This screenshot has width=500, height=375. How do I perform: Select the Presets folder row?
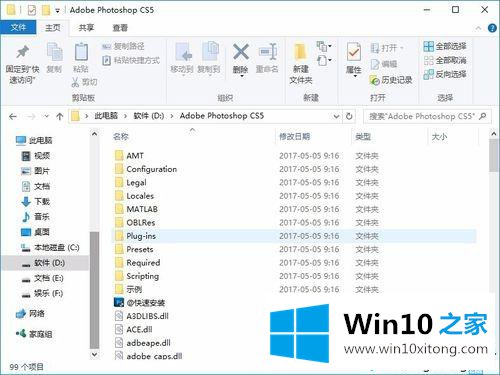pyautogui.click(x=295, y=249)
